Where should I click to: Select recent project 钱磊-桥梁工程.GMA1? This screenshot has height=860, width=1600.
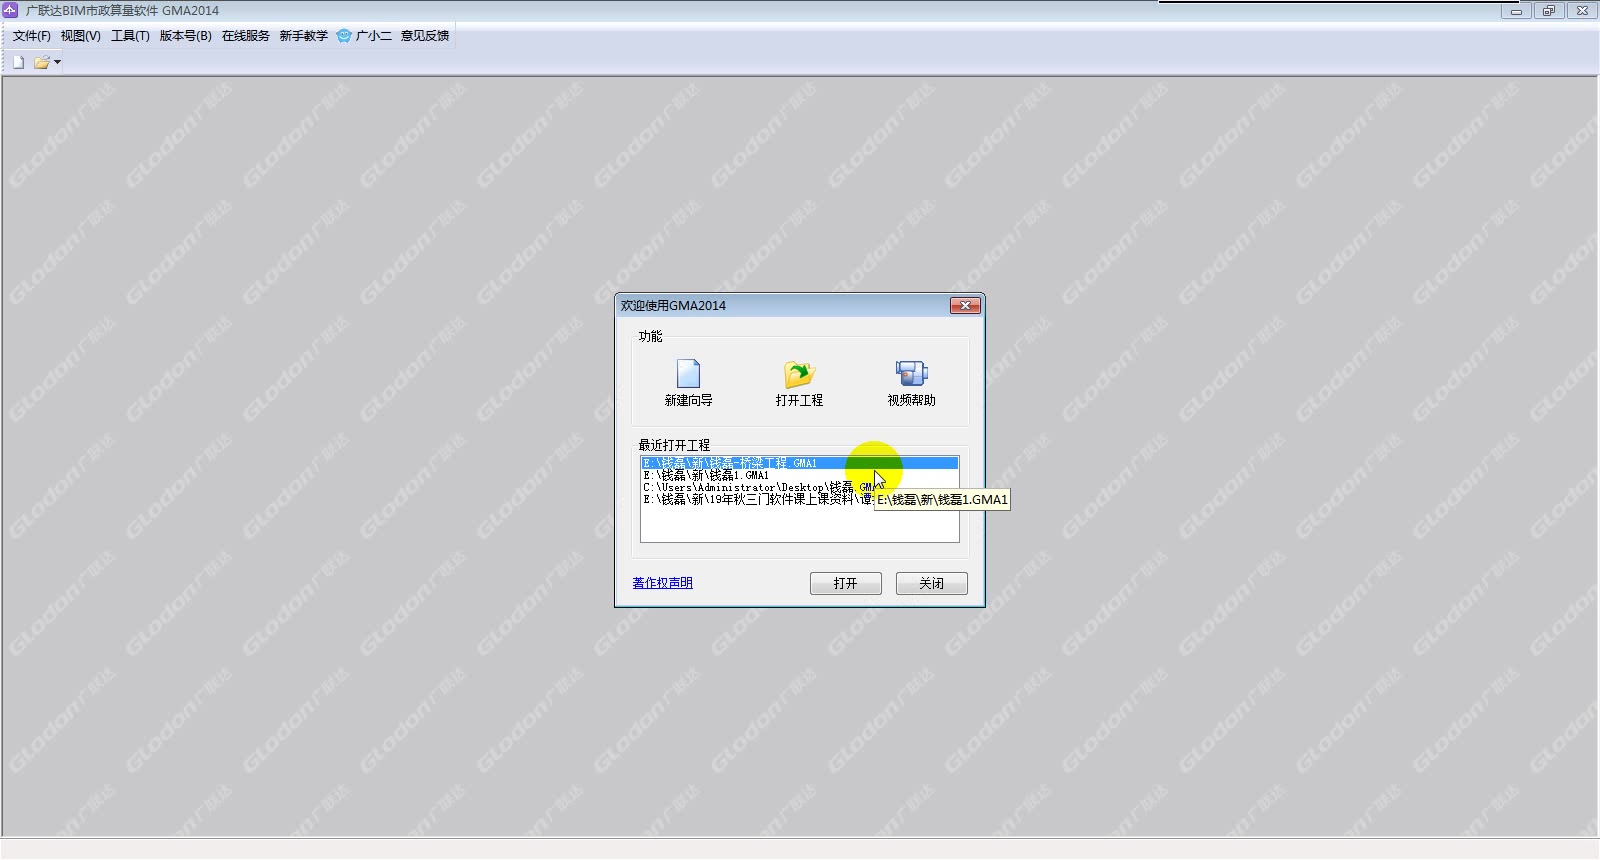point(799,463)
